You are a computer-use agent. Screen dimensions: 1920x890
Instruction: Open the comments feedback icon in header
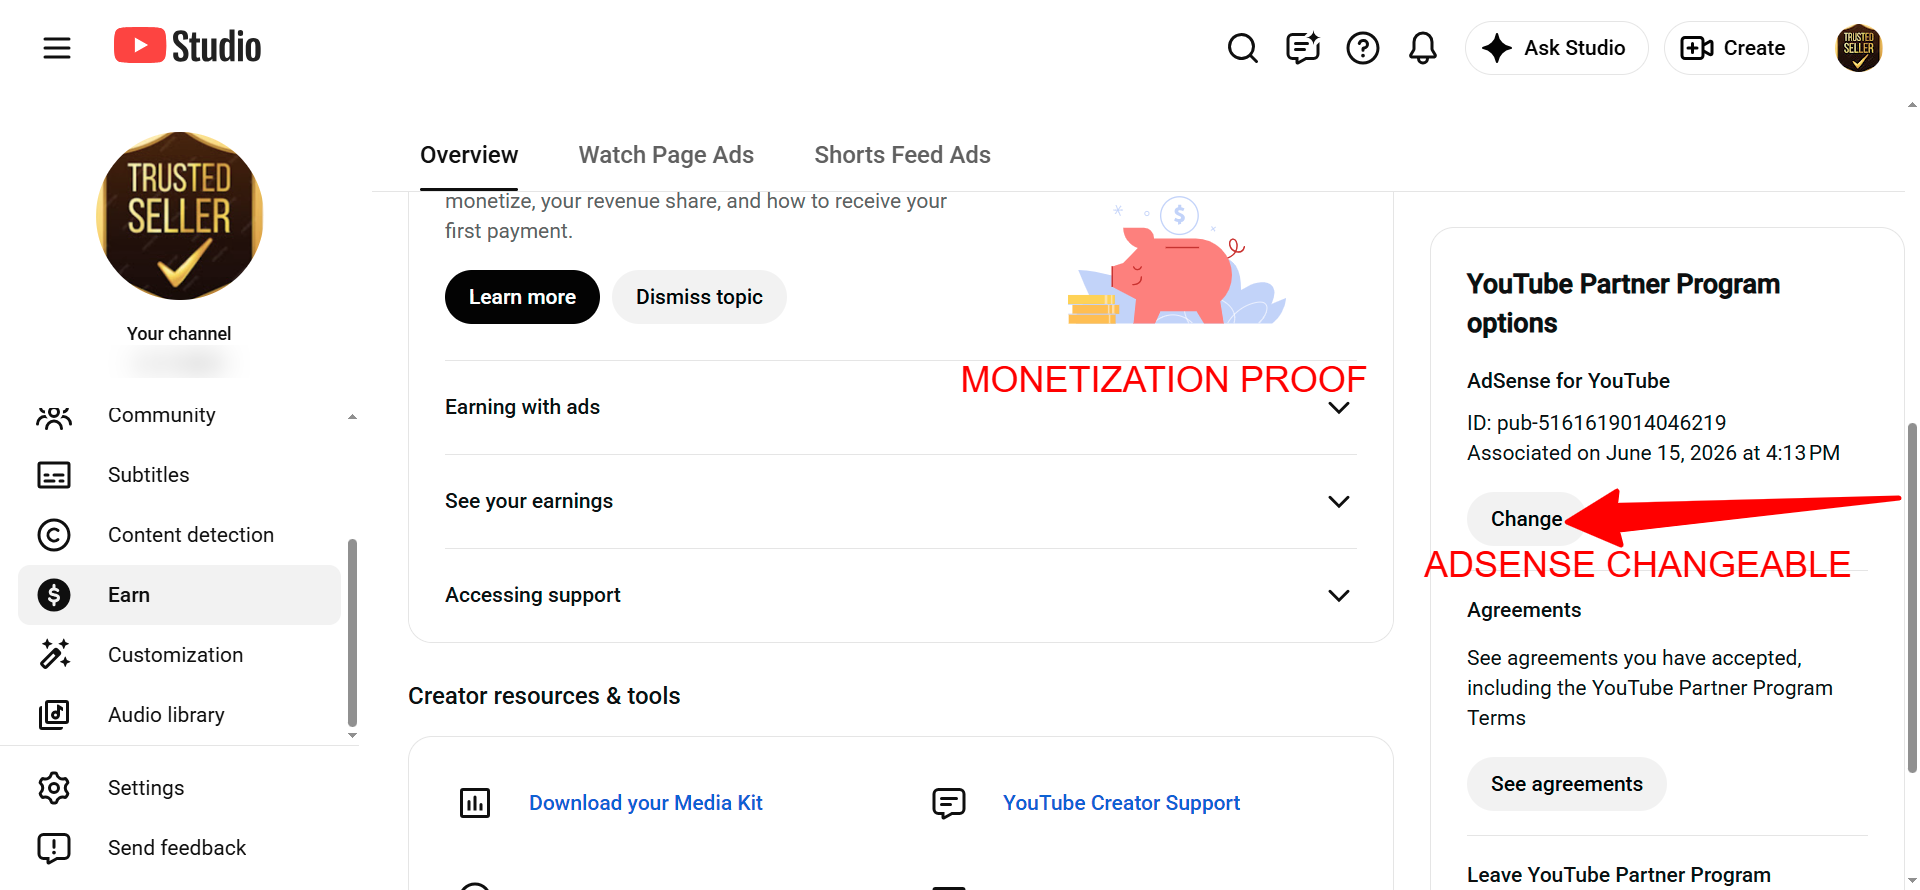(1302, 48)
